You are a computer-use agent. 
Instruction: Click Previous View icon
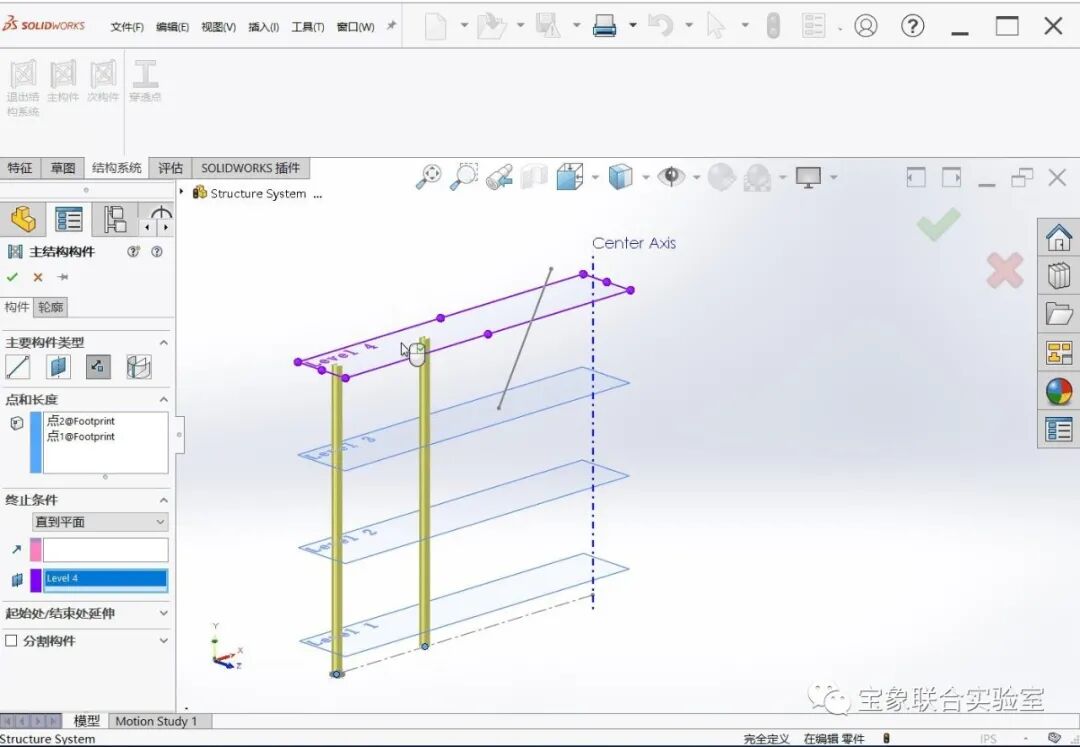pyautogui.click(x=499, y=177)
